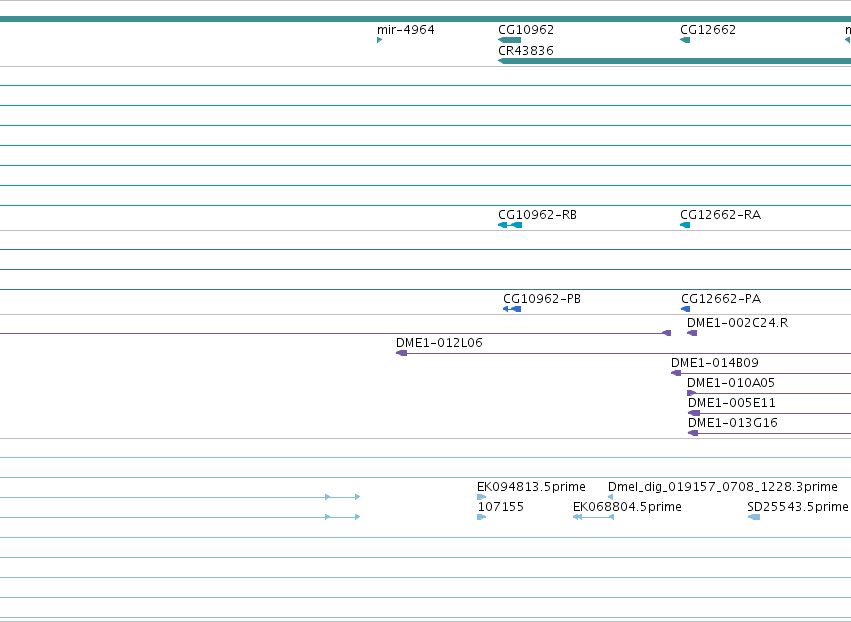This screenshot has height=622, width=851.
Task: Select the CG12662-RA transcript label
Action: click(x=720, y=215)
